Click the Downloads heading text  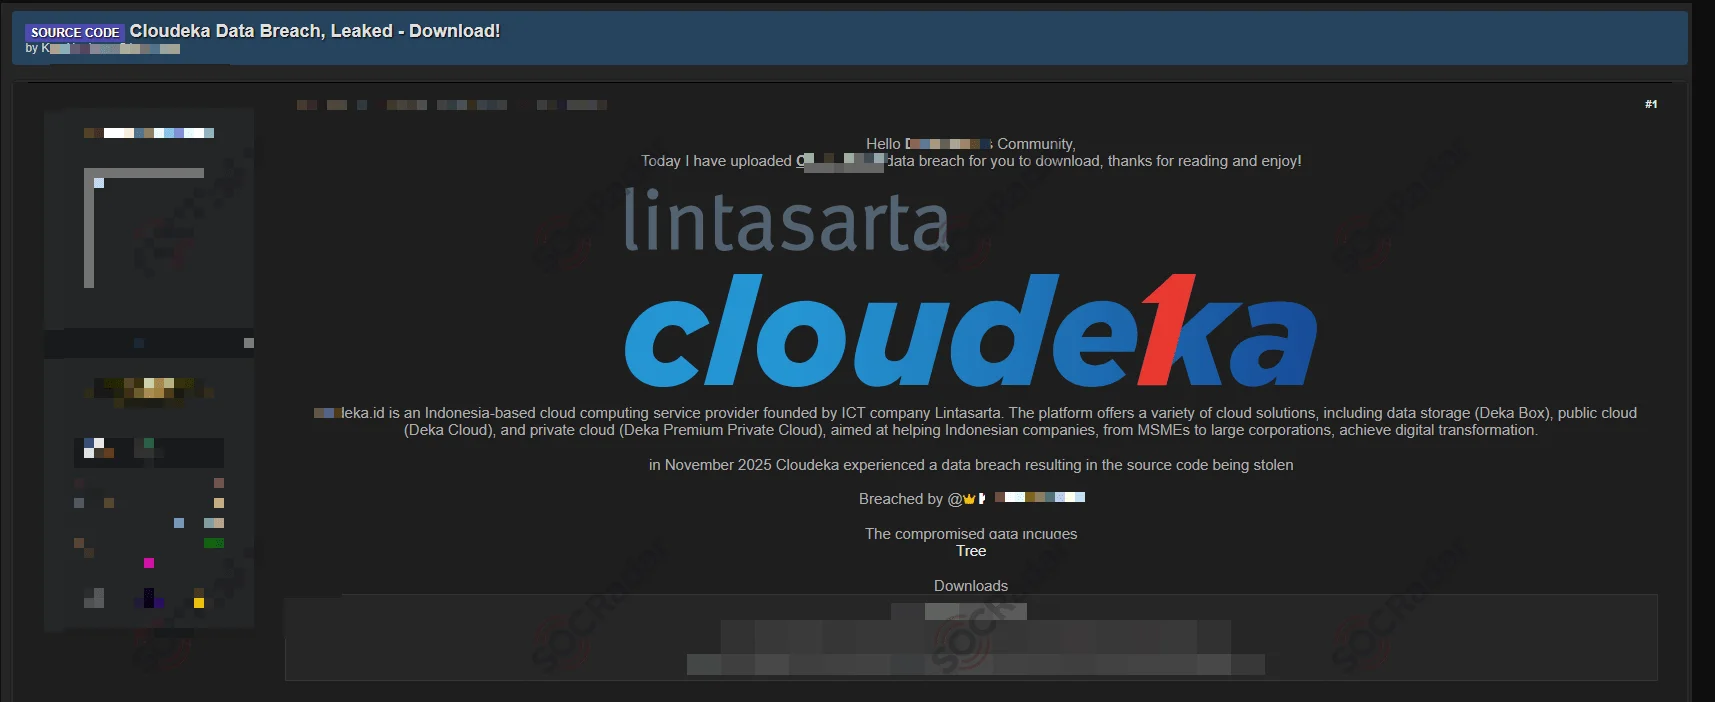971,586
